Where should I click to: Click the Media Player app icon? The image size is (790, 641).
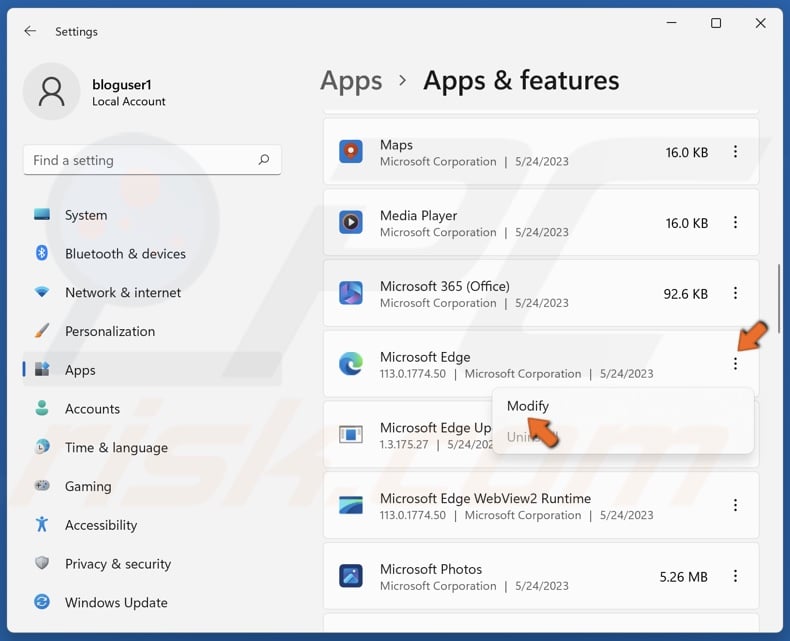(351, 222)
